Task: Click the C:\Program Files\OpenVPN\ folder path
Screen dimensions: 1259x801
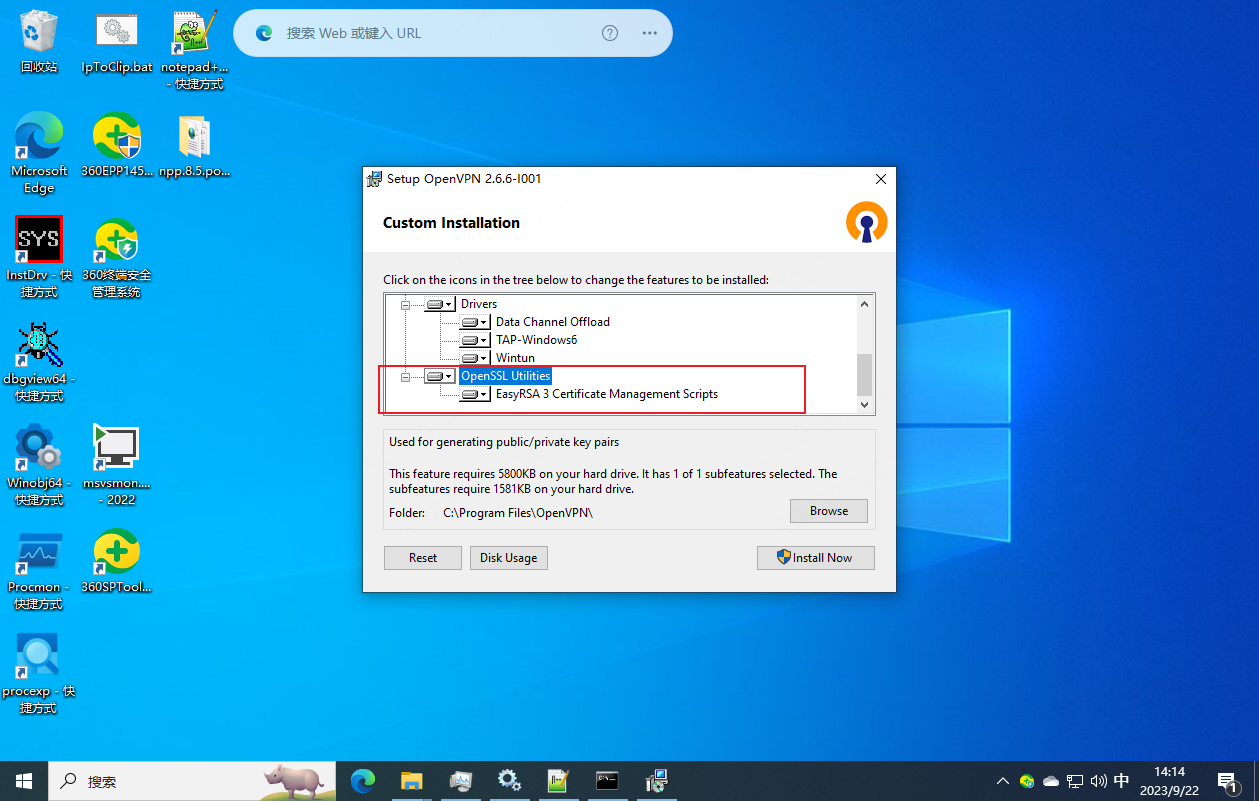Action: 518,513
